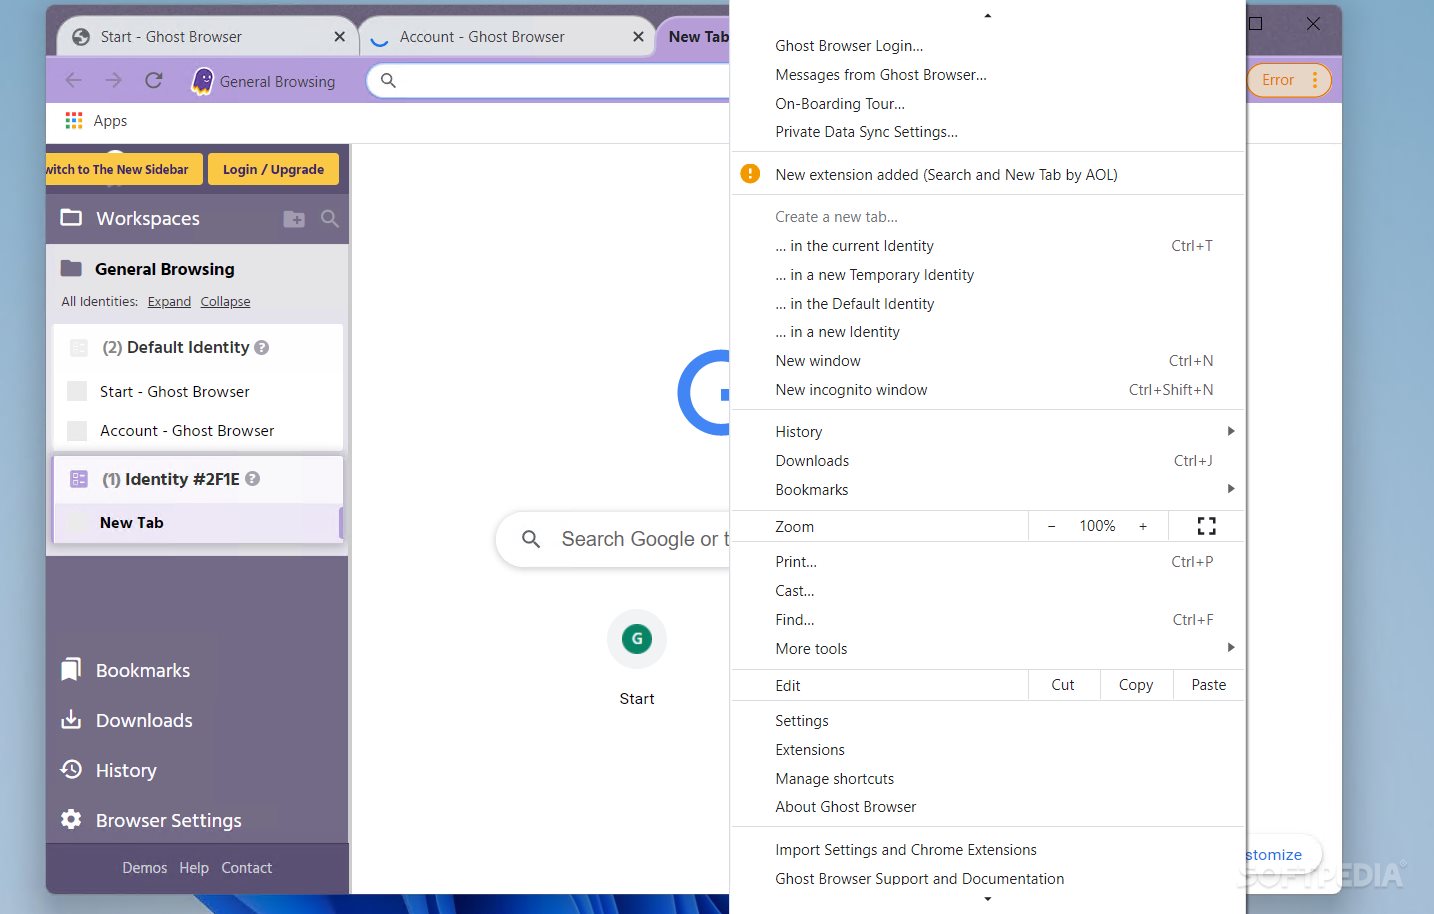Toggle checkbox next to New Tab entry
The width and height of the screenshot is (1434, 914).
[x=77, y=522]
